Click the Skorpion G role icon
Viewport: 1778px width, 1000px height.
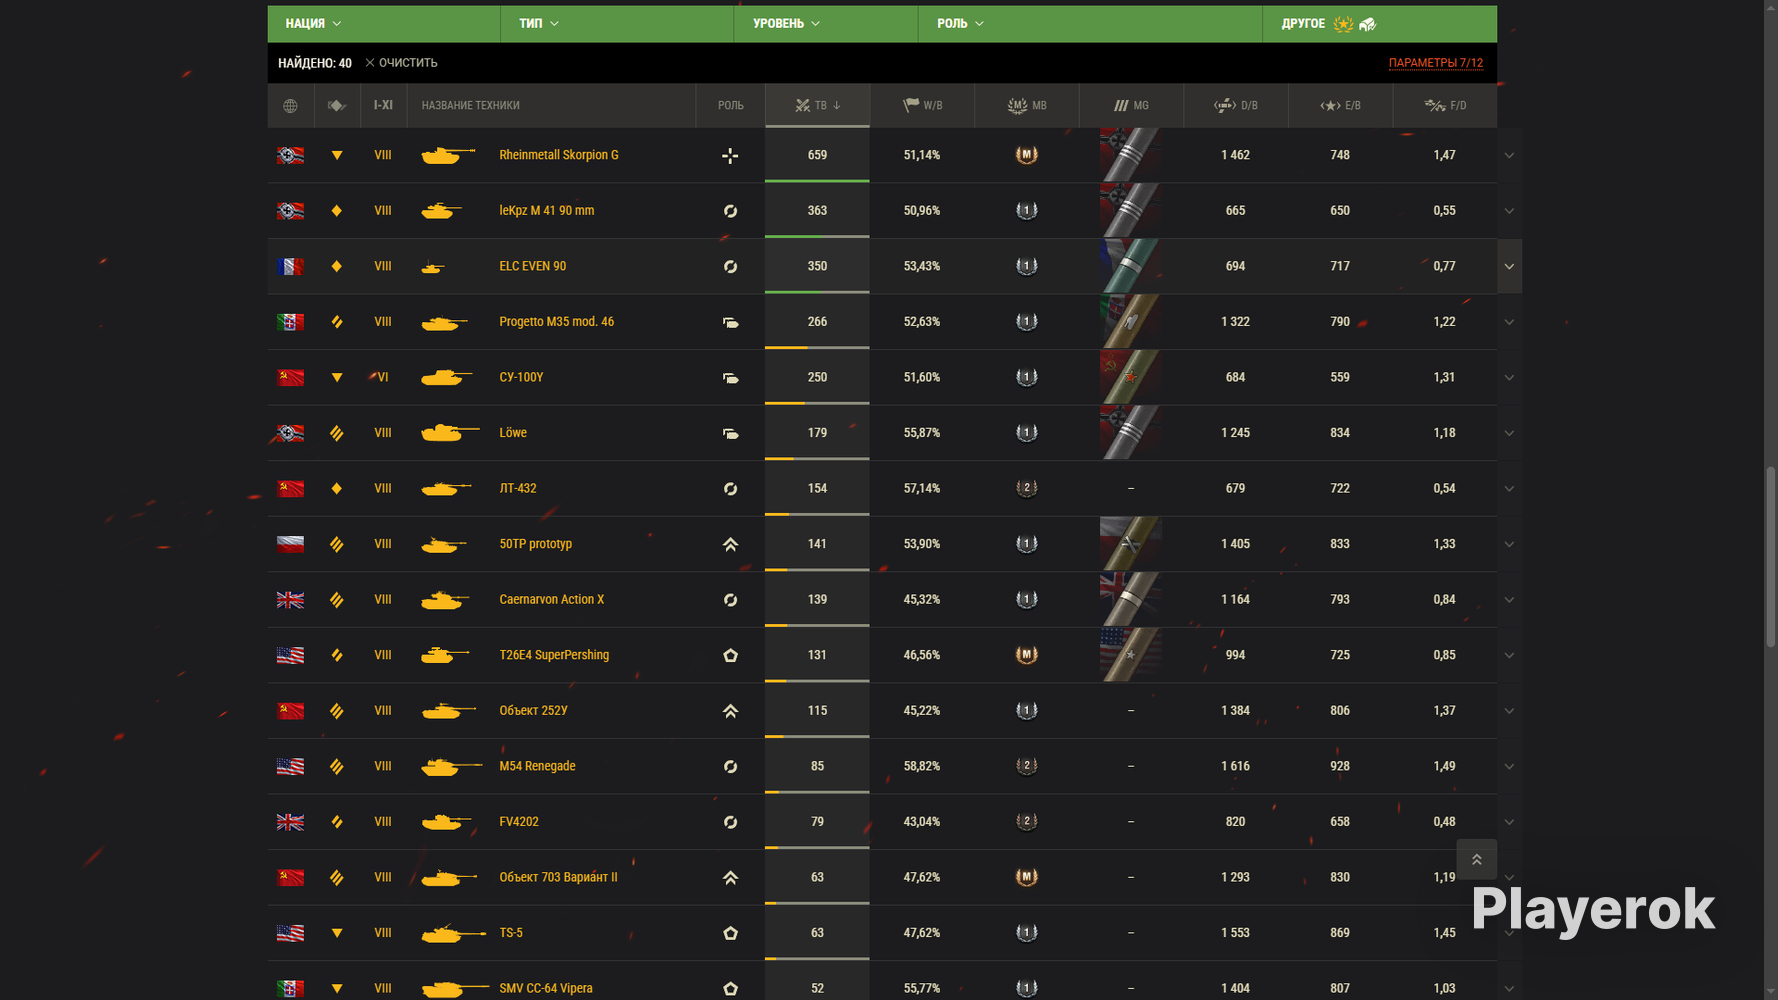[731, 155]
